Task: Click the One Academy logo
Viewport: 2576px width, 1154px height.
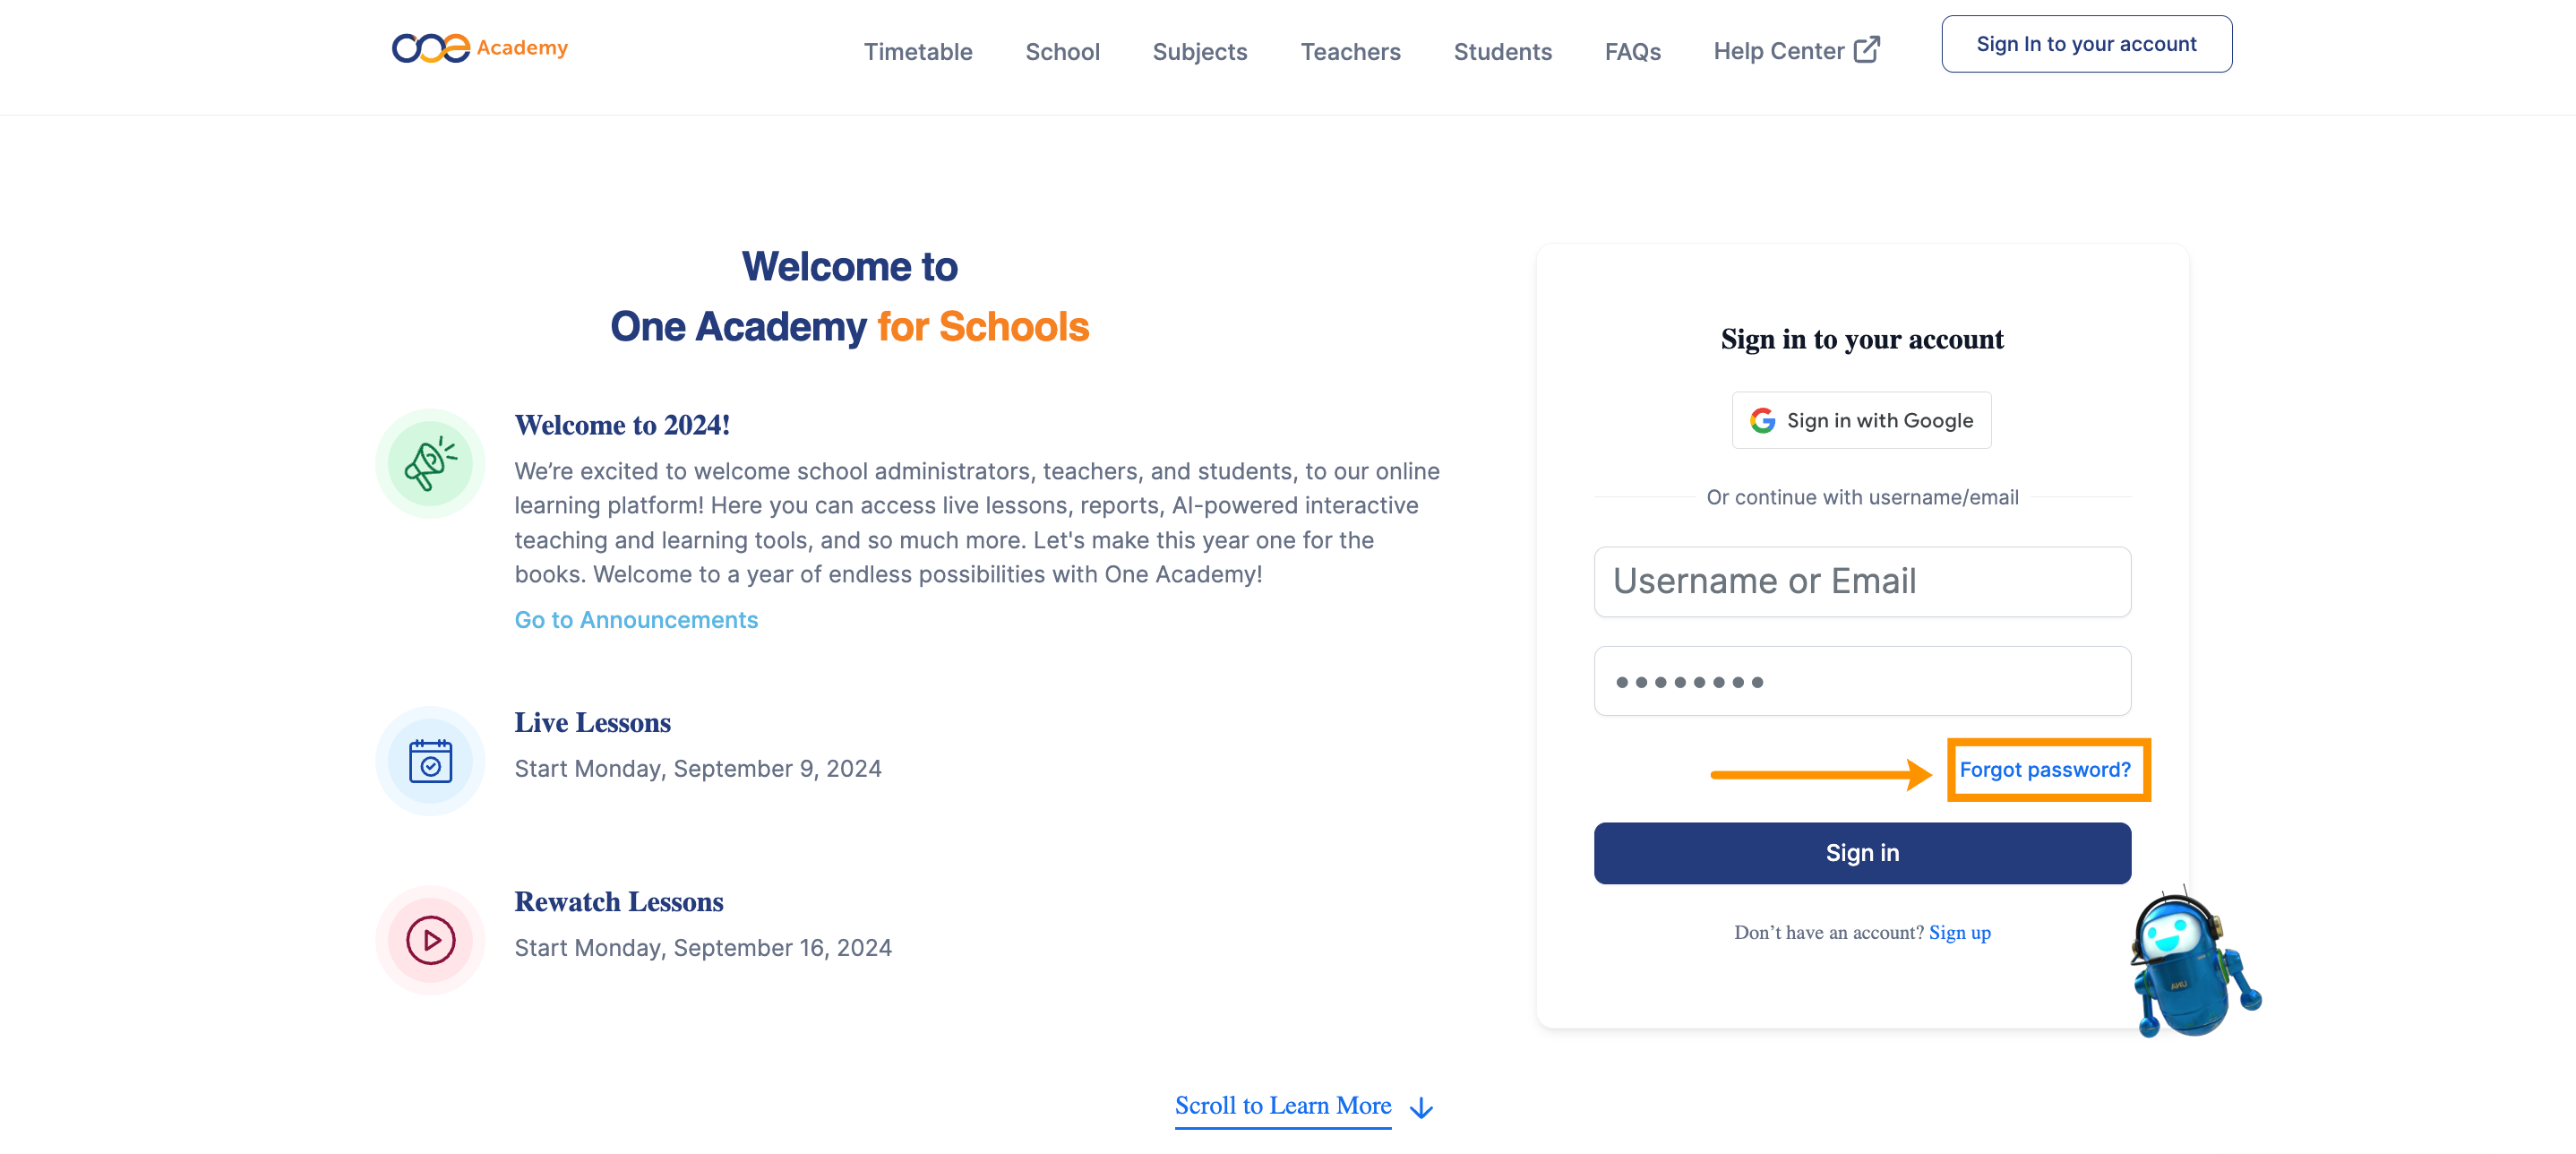Action: click(479, 48)
